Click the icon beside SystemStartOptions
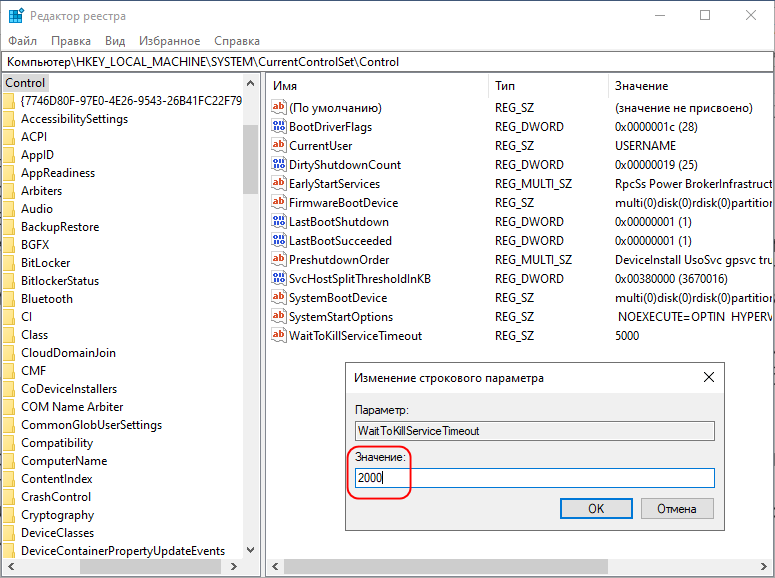The height and width of the screenshot is (578, 775). [279, 316]
